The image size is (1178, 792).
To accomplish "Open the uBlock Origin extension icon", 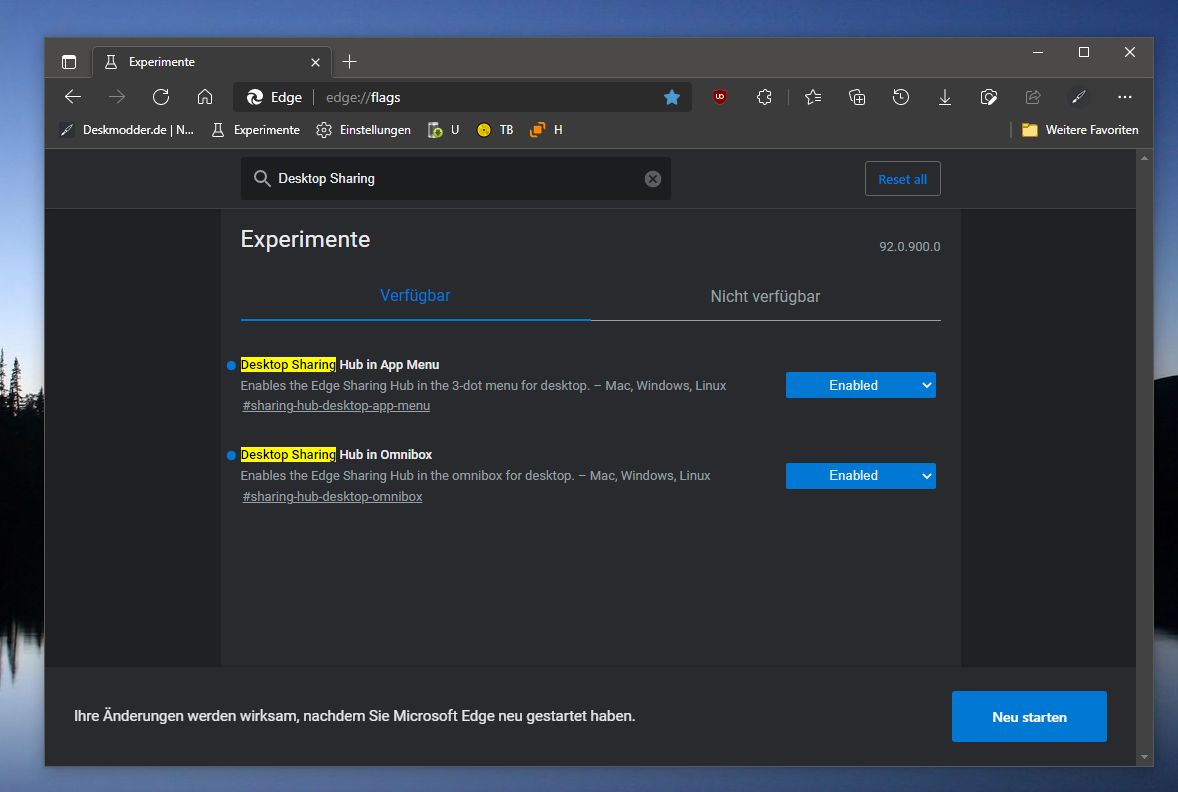I will click(720, 97).
